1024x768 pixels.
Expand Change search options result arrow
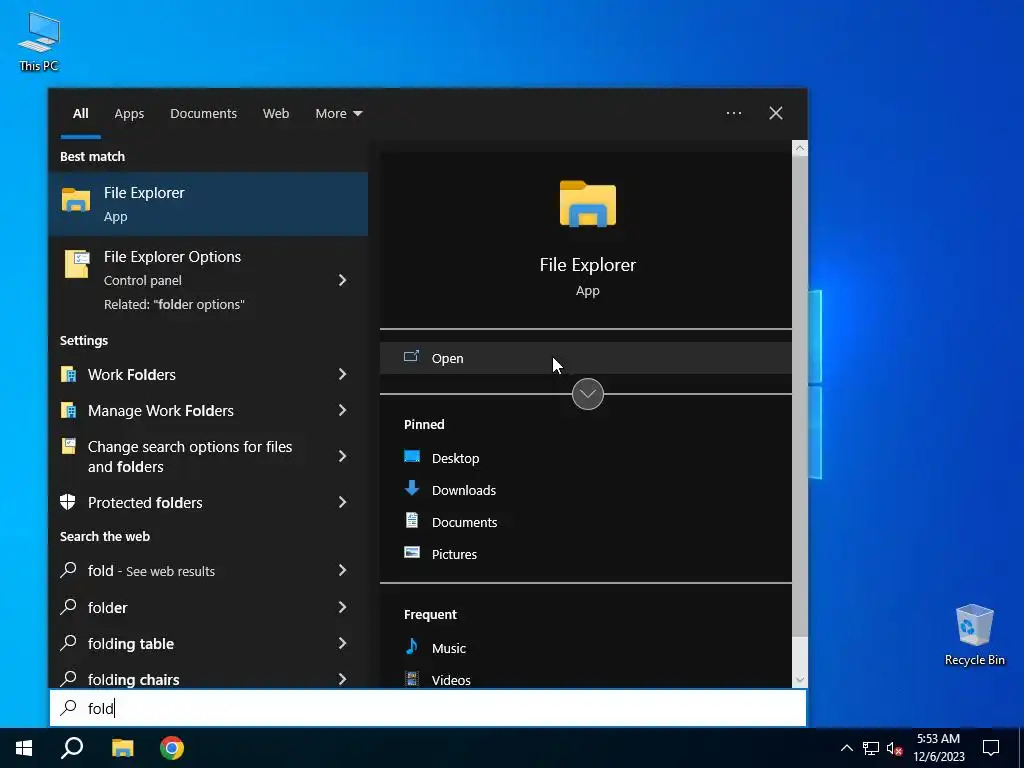pos(342,456)
